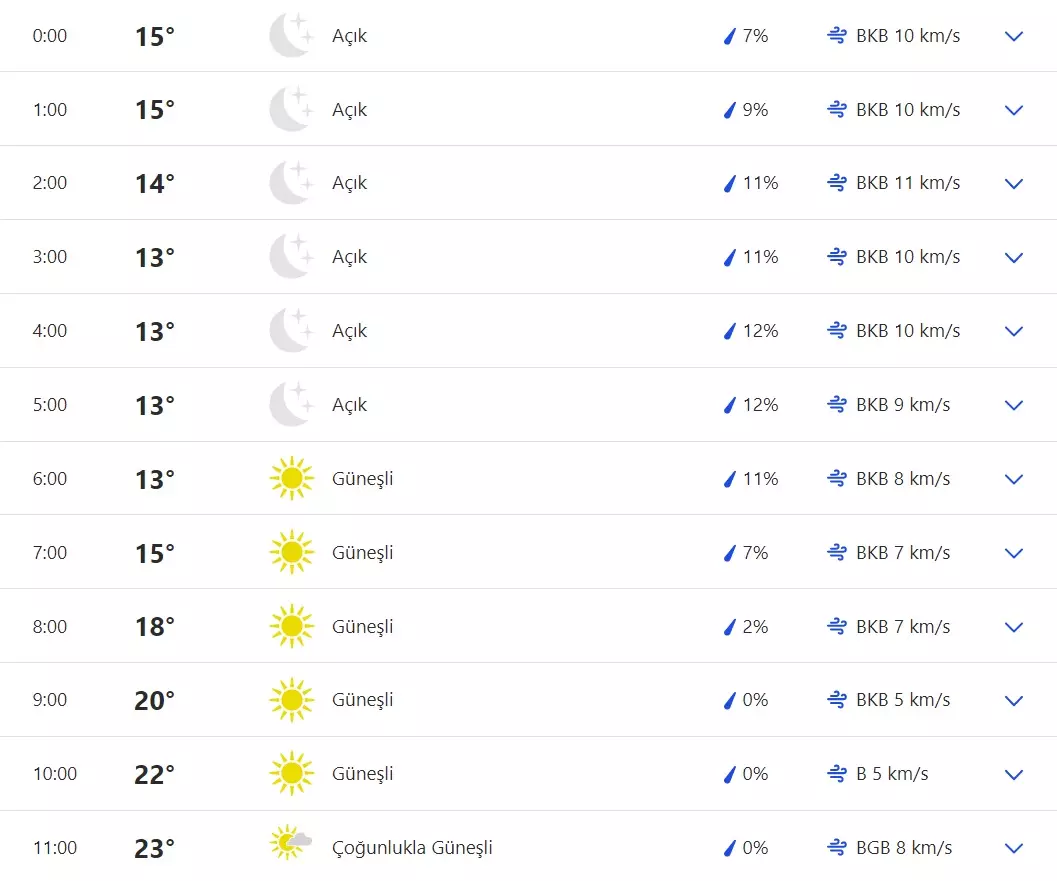Click the wind icon in the 2:00 row
The width and height of the screenshot is (1057, 881).
837,183
